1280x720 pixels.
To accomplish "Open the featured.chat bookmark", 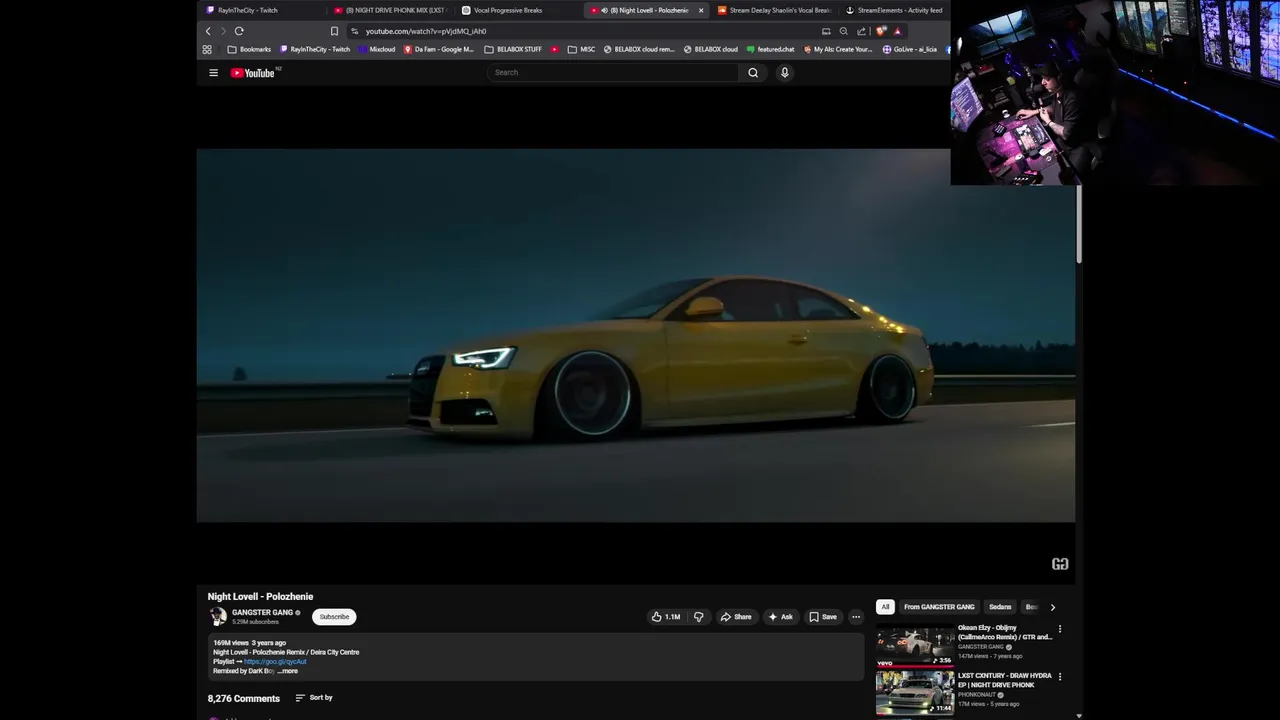I will coord(770,49).
